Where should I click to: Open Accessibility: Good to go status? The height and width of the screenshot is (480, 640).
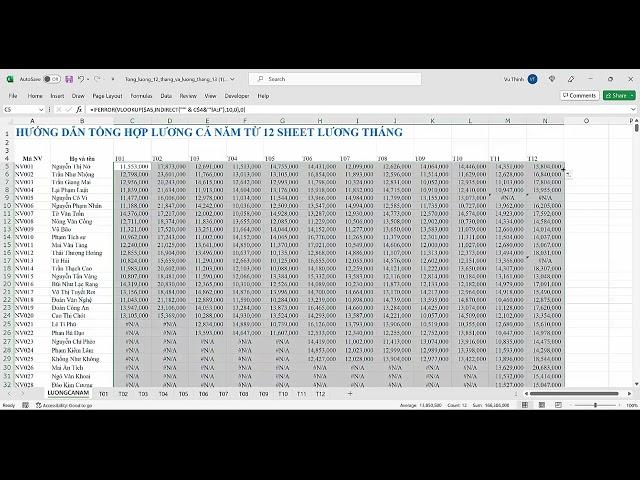(x=64, y=405)
